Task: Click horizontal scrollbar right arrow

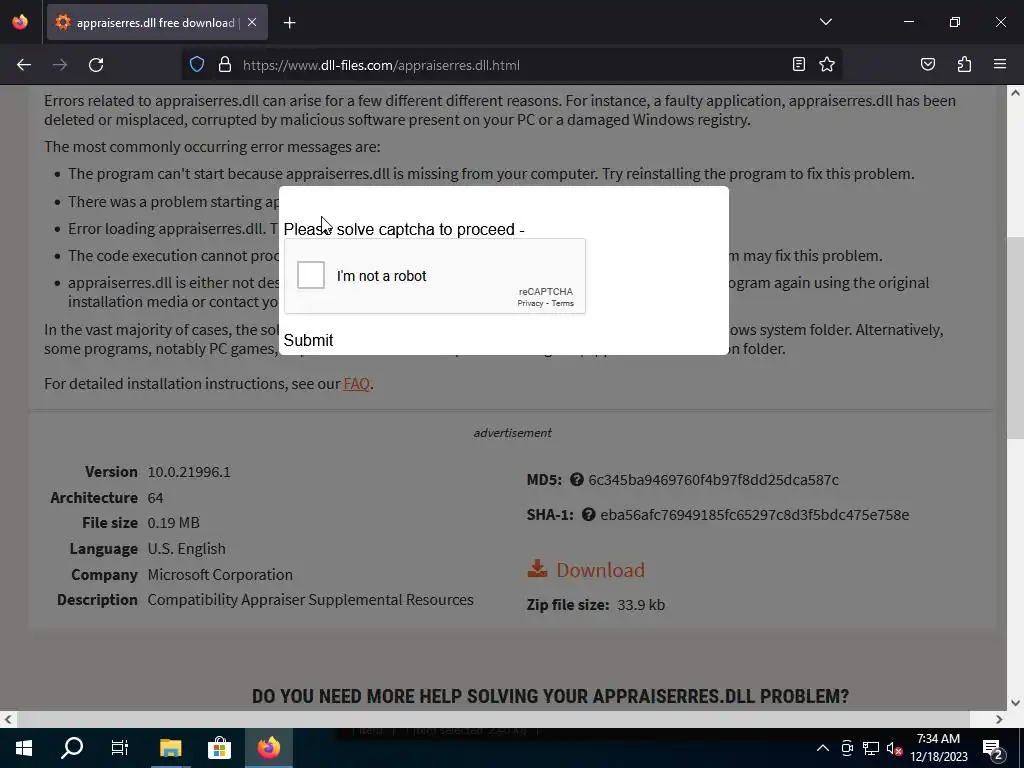Action: tap(999, 719)
